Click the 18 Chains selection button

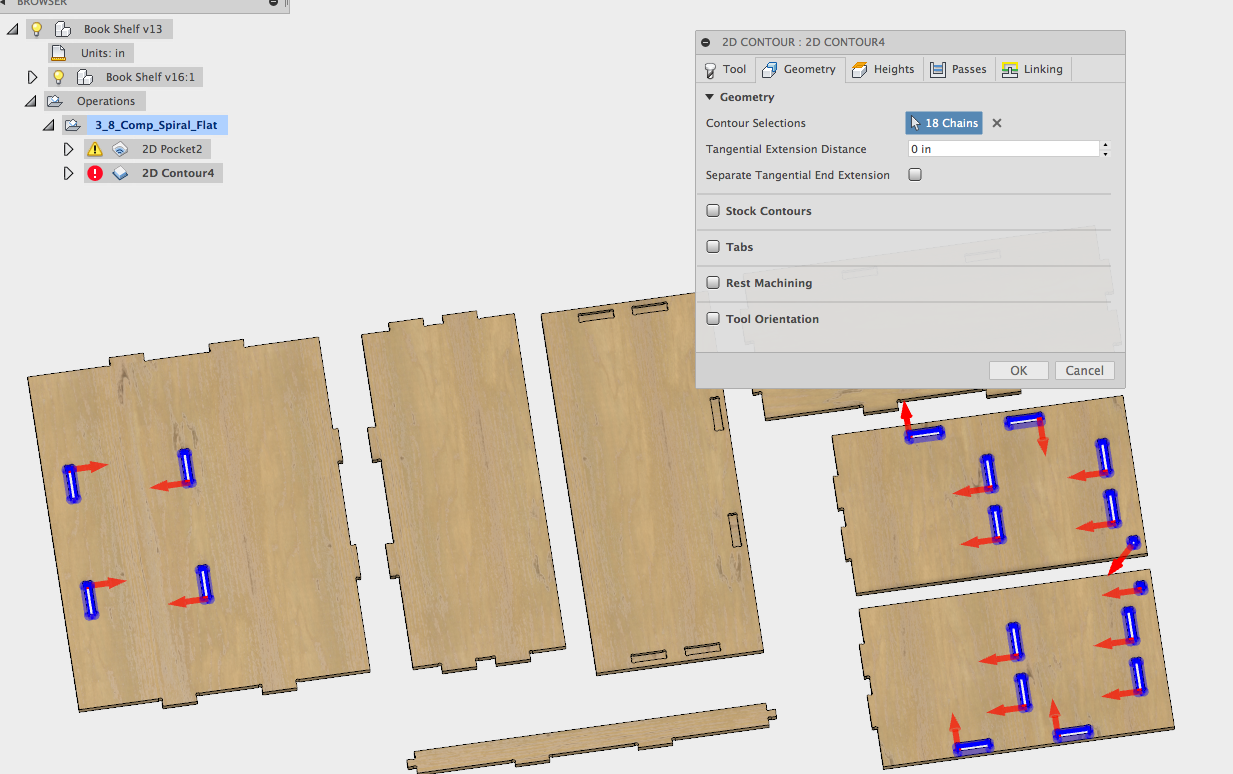click(944, 123)
